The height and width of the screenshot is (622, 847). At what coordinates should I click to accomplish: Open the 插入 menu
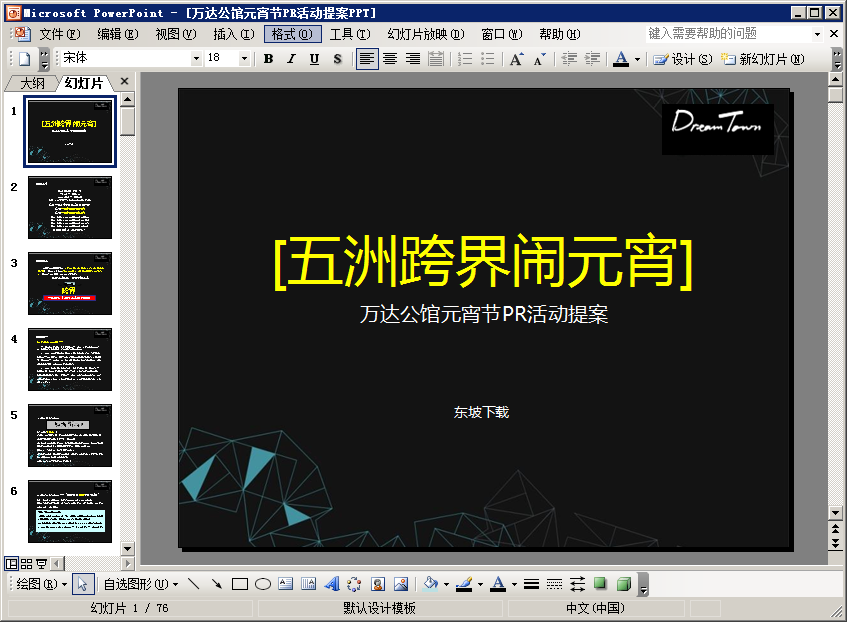pos(234,34)
